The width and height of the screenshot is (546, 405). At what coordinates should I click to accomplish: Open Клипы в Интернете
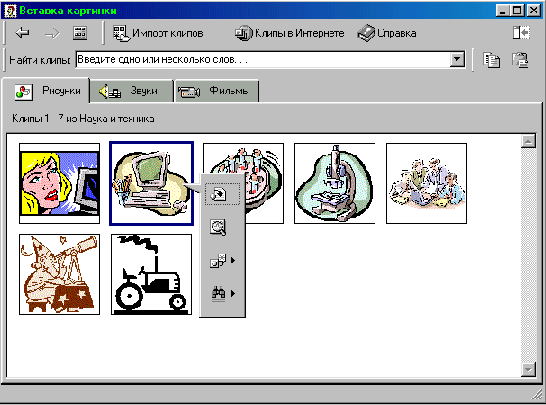(289, 33)
